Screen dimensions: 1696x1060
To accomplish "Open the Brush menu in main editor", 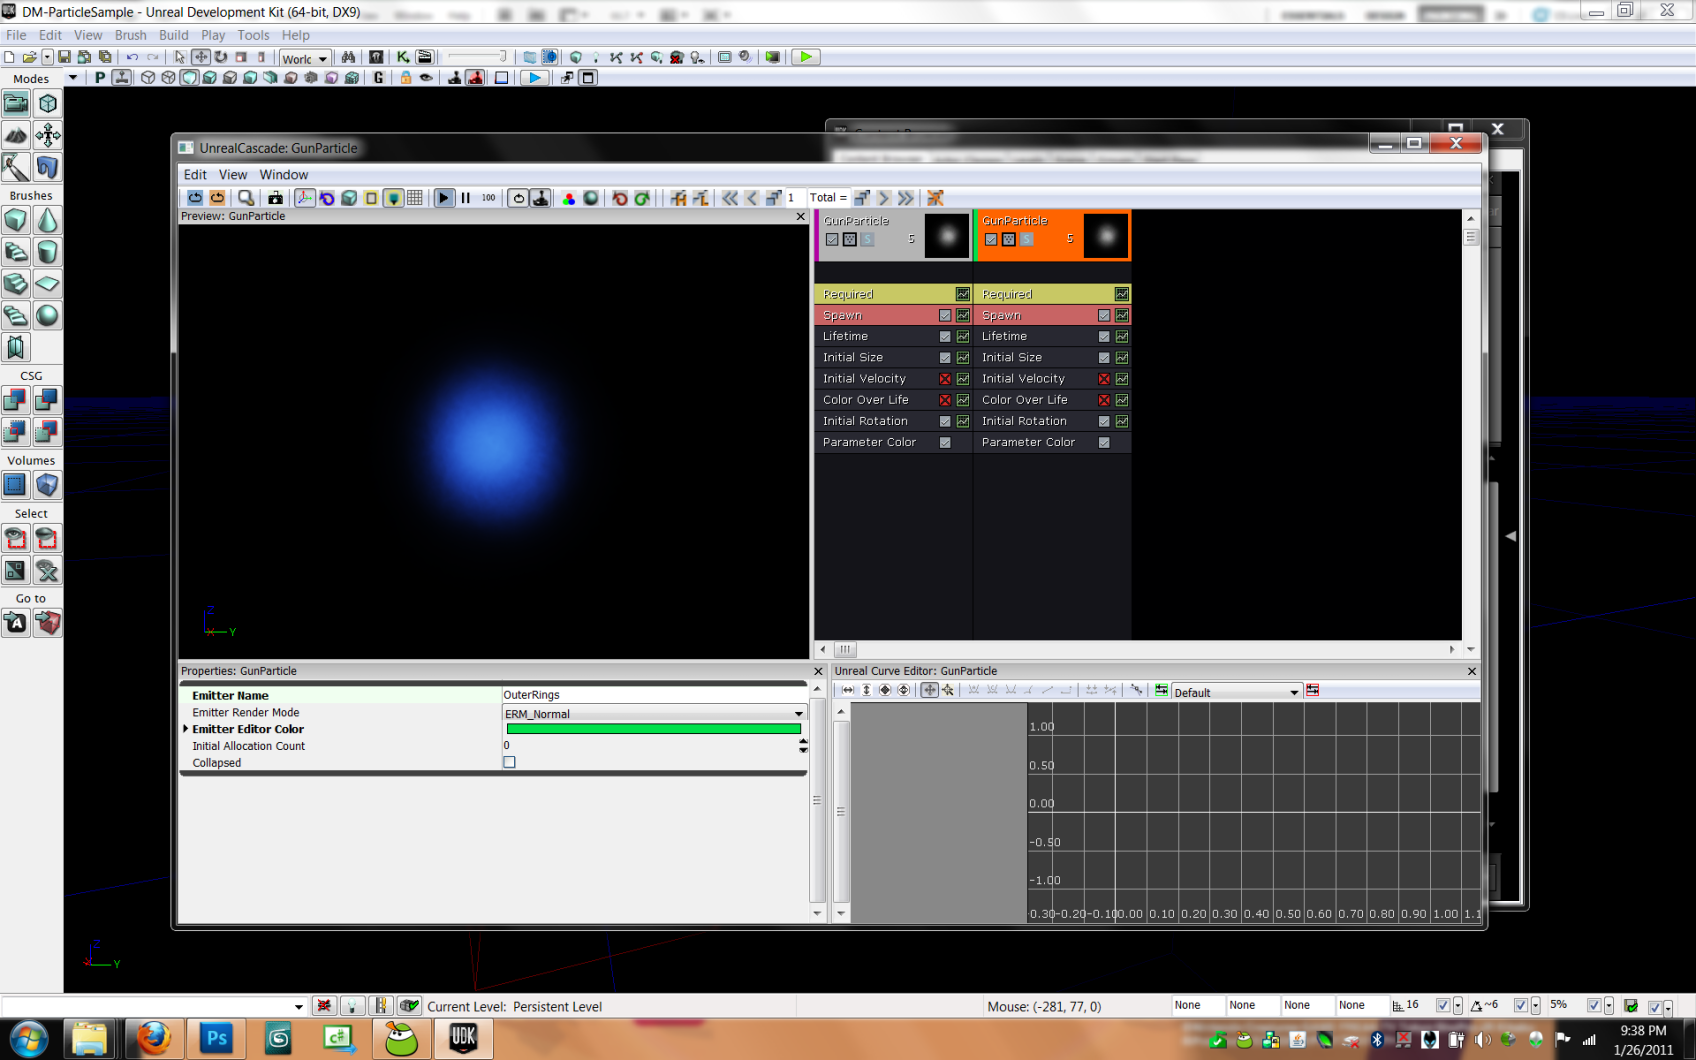I will 130,35.
